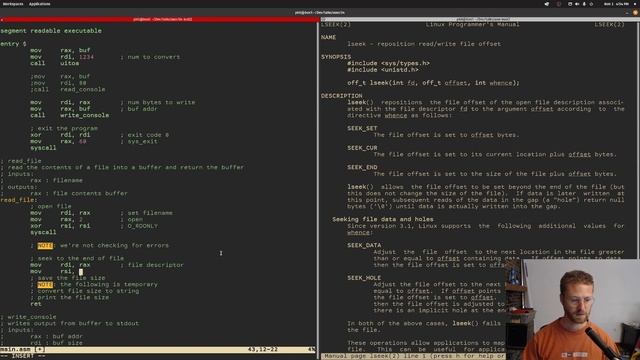This screenshot has width=640, height=360.
Task: Click the SEEK_HOLE entry in the man page
Action: click(x=364, y=278)
